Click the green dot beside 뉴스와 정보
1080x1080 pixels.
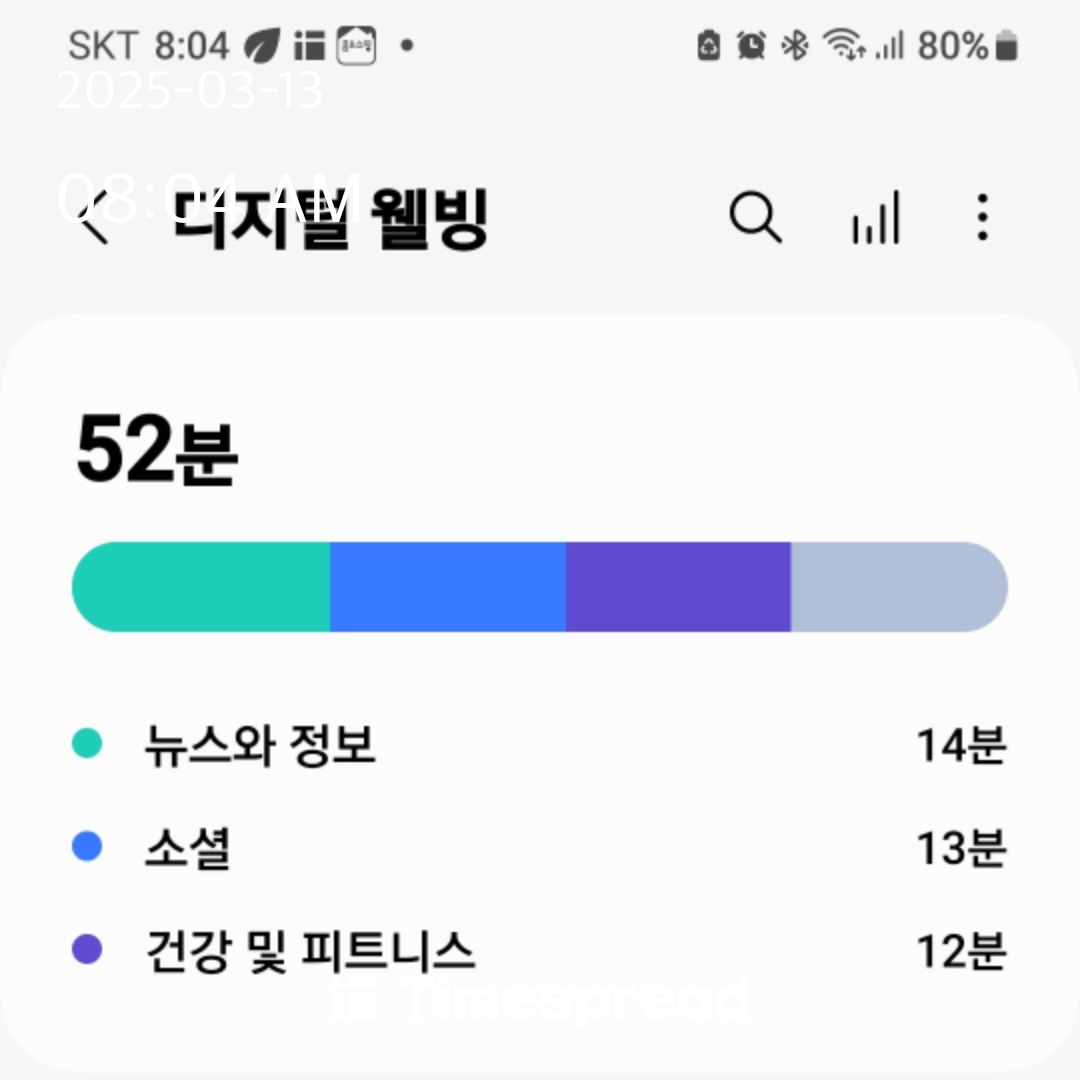88,744
